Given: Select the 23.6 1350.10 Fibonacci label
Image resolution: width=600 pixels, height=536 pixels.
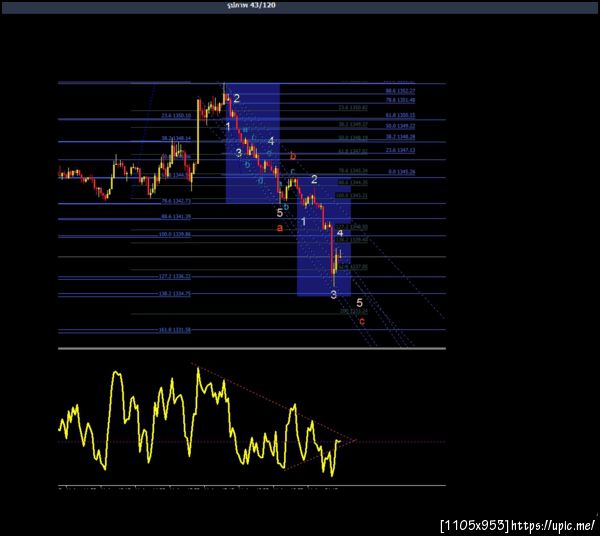Looking at the screenshot, I should point(176,116).
